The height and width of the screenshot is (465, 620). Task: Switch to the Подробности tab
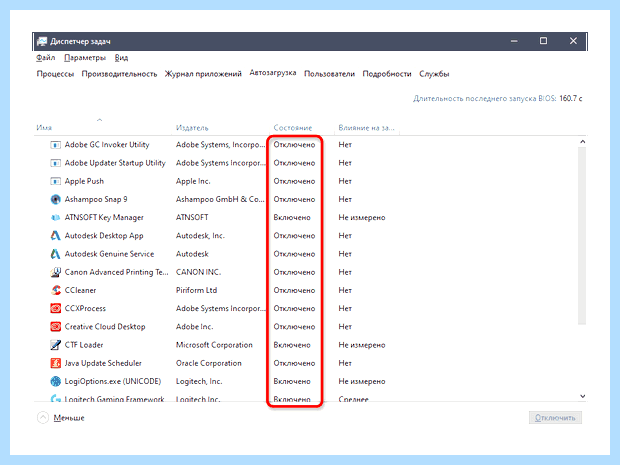(387, 74)
